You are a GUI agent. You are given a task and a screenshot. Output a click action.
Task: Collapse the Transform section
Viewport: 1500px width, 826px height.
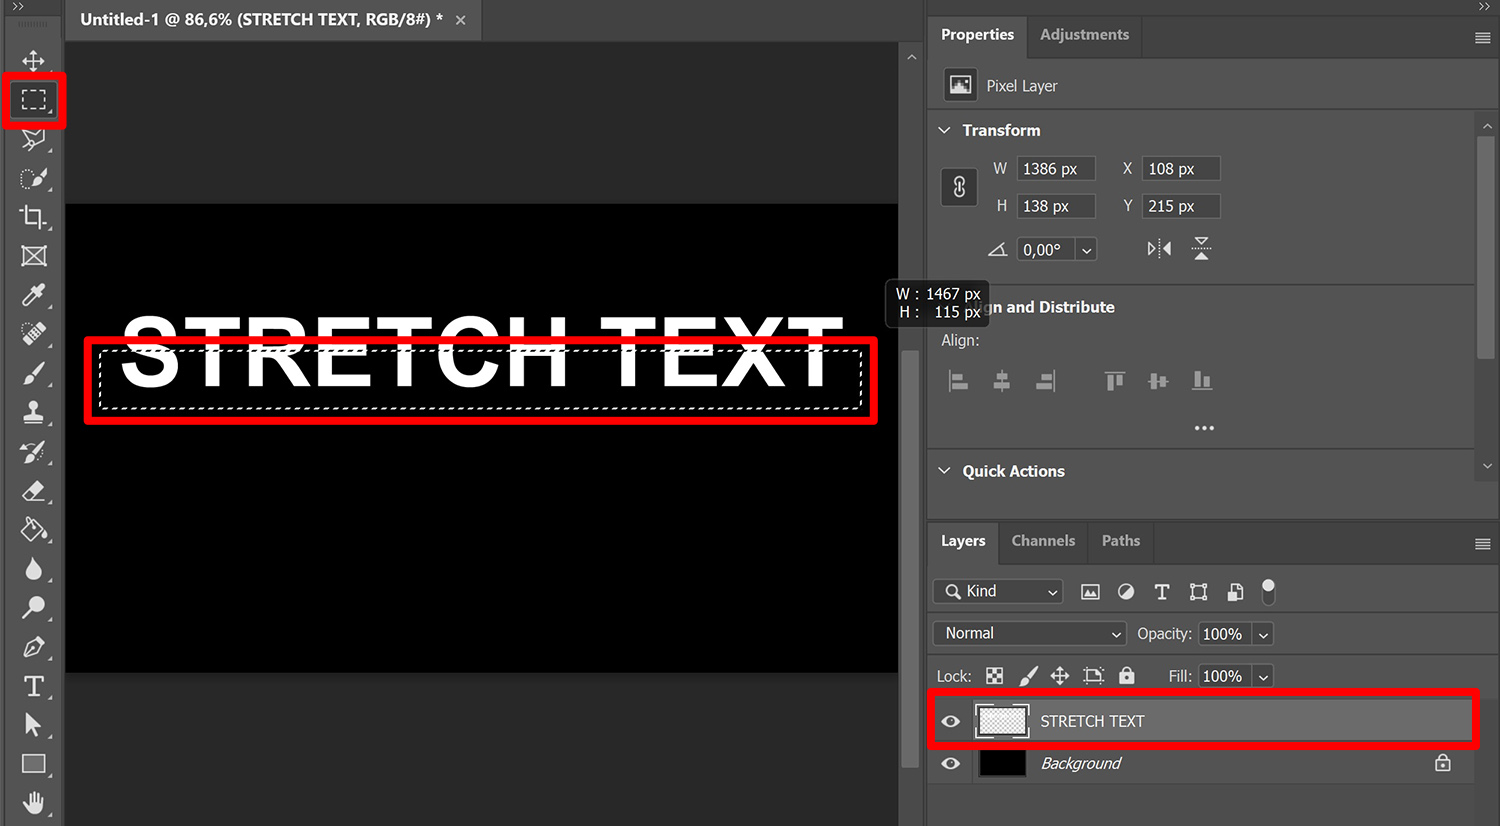pos(944,130)
